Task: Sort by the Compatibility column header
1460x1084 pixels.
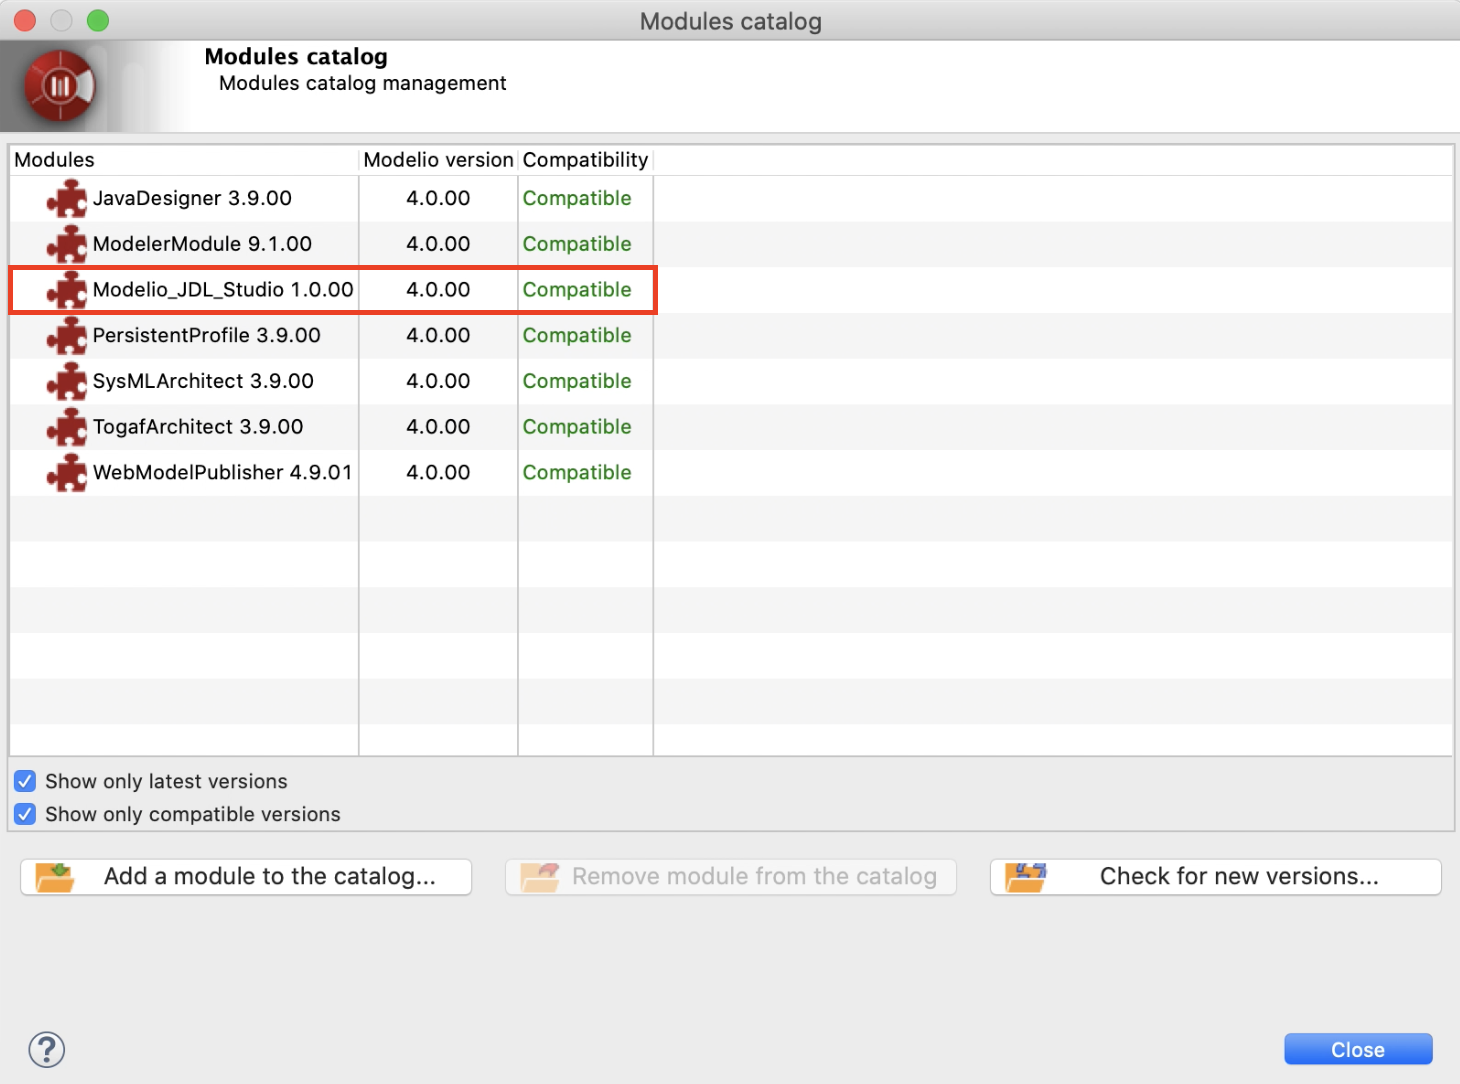Action: (585, 160)
